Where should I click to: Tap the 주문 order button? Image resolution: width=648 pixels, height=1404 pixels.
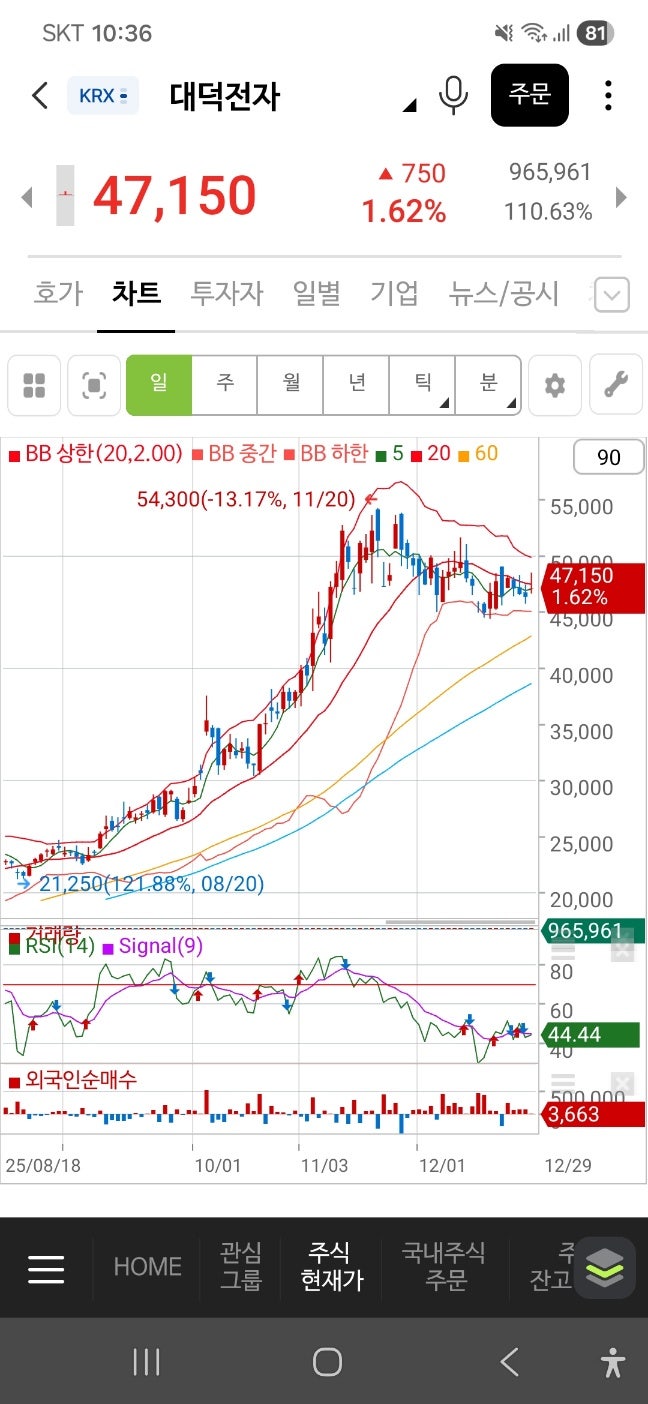[530, 95]
